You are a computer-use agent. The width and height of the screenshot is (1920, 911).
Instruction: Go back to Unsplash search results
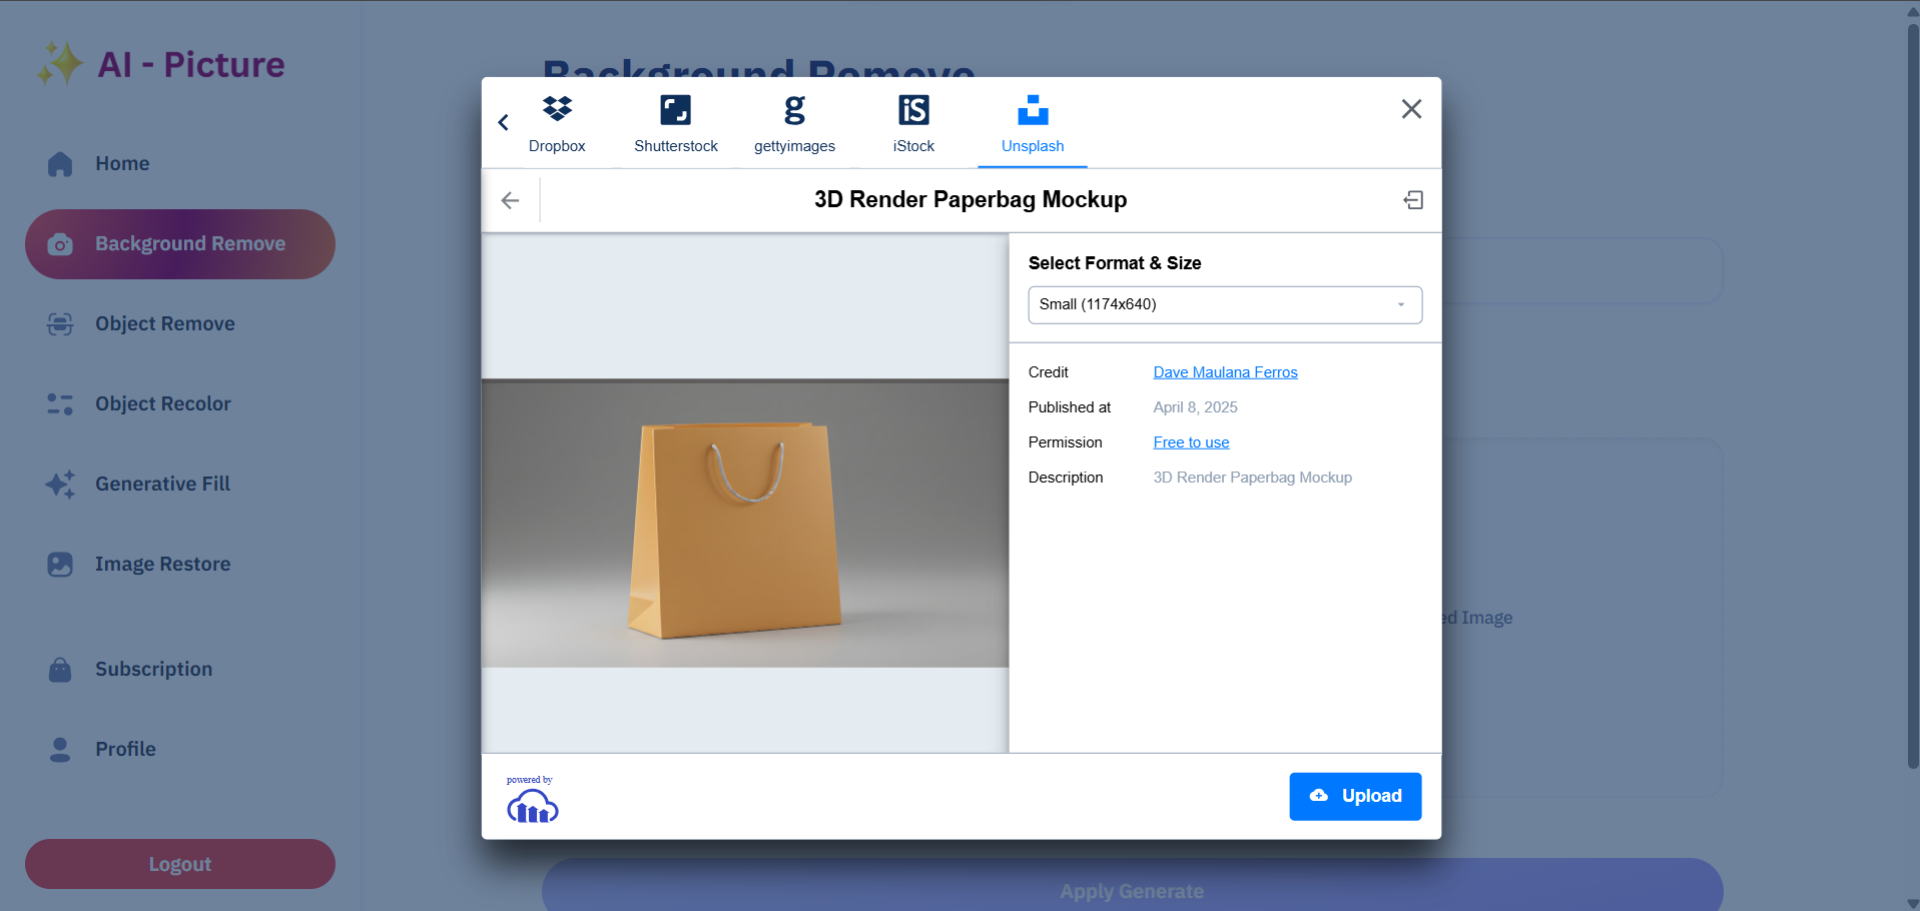coord(510,200)
